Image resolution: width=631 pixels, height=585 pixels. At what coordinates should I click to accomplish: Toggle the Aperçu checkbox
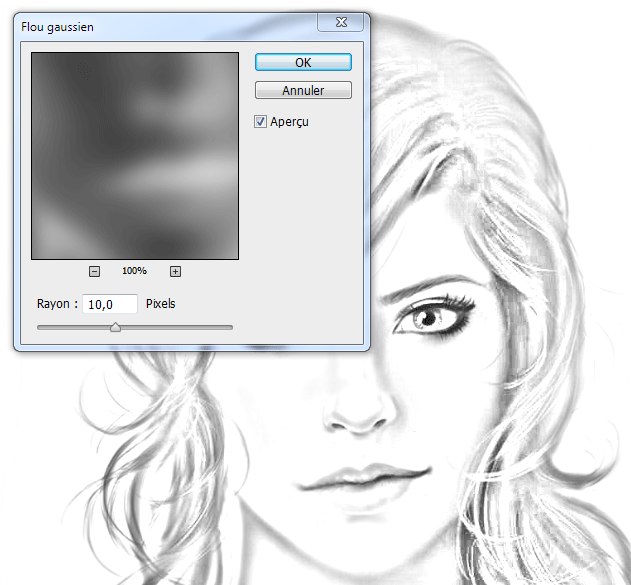261,121
